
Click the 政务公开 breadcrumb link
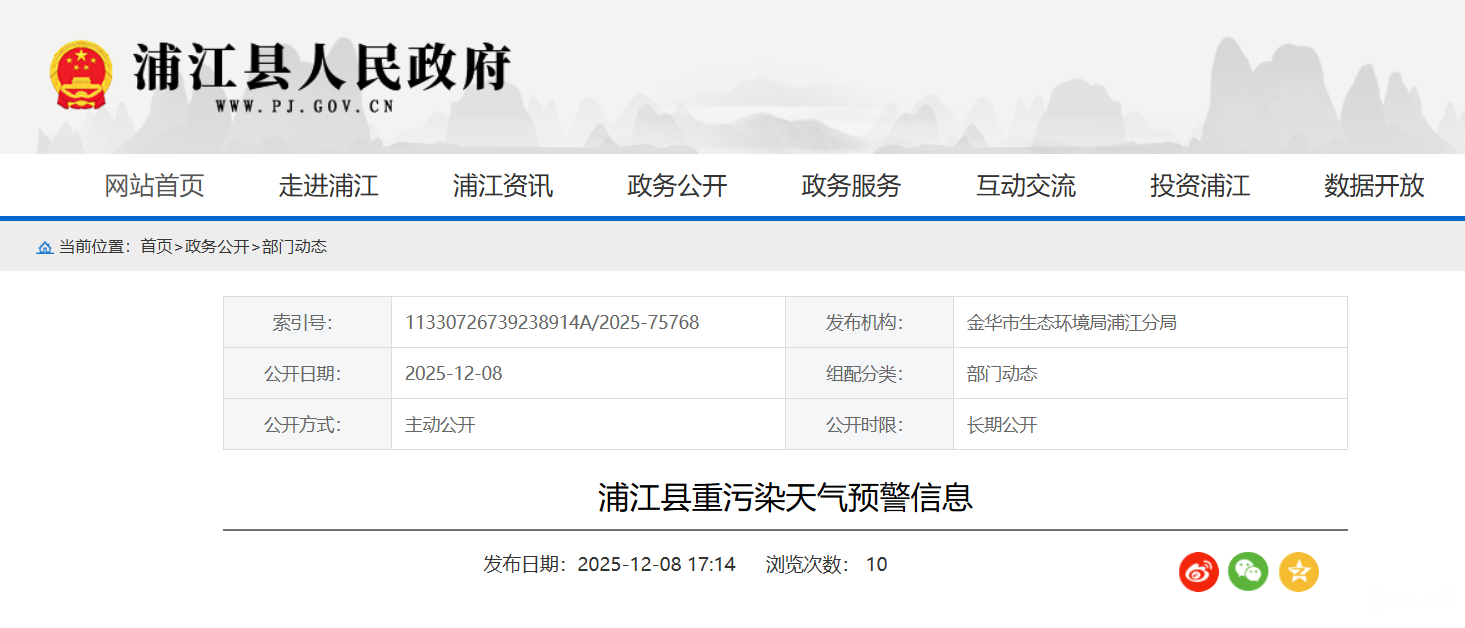pos(217,247)
